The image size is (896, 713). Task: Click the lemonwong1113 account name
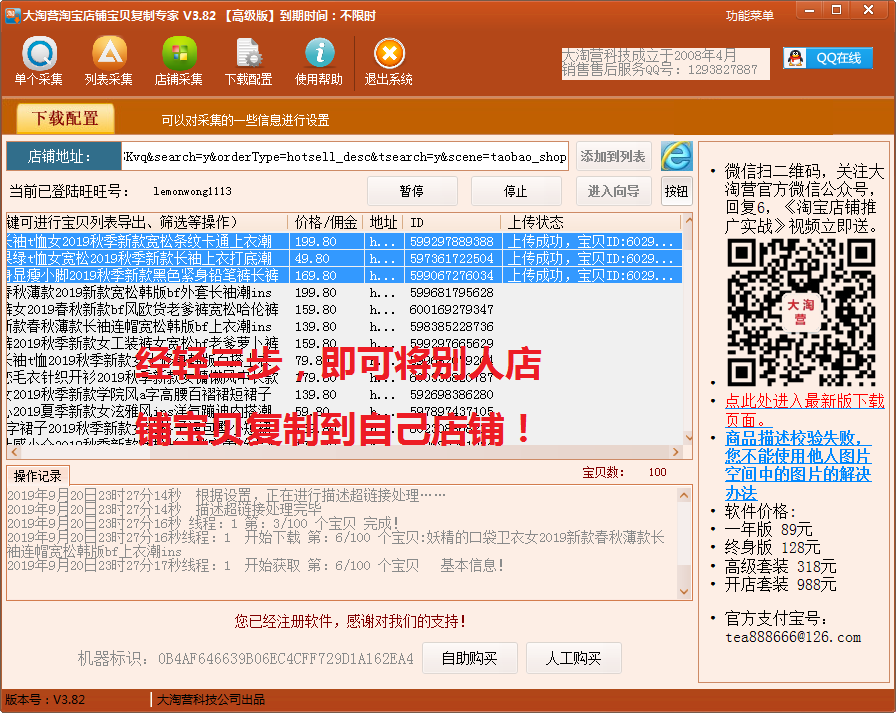coord(193,191)
